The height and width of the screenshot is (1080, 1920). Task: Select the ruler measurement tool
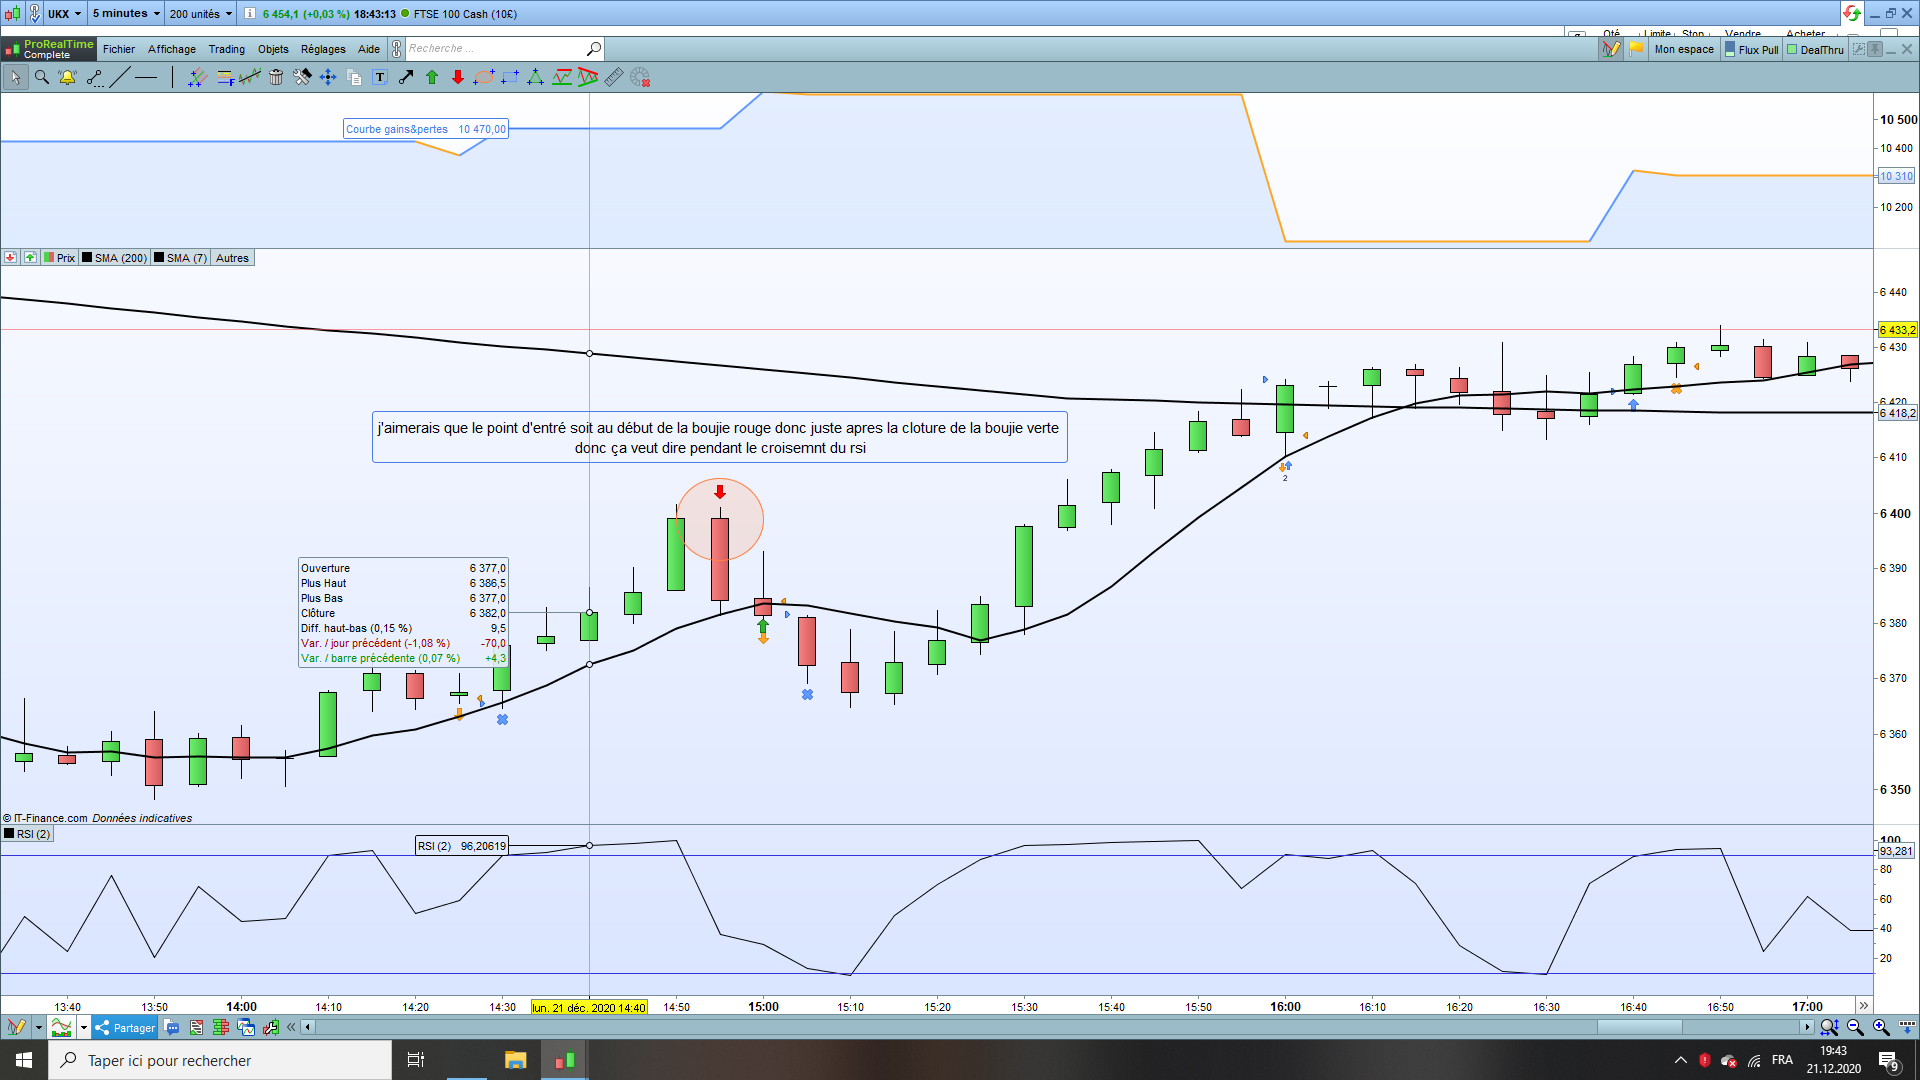pyautogui.click(x=614, y=77)
